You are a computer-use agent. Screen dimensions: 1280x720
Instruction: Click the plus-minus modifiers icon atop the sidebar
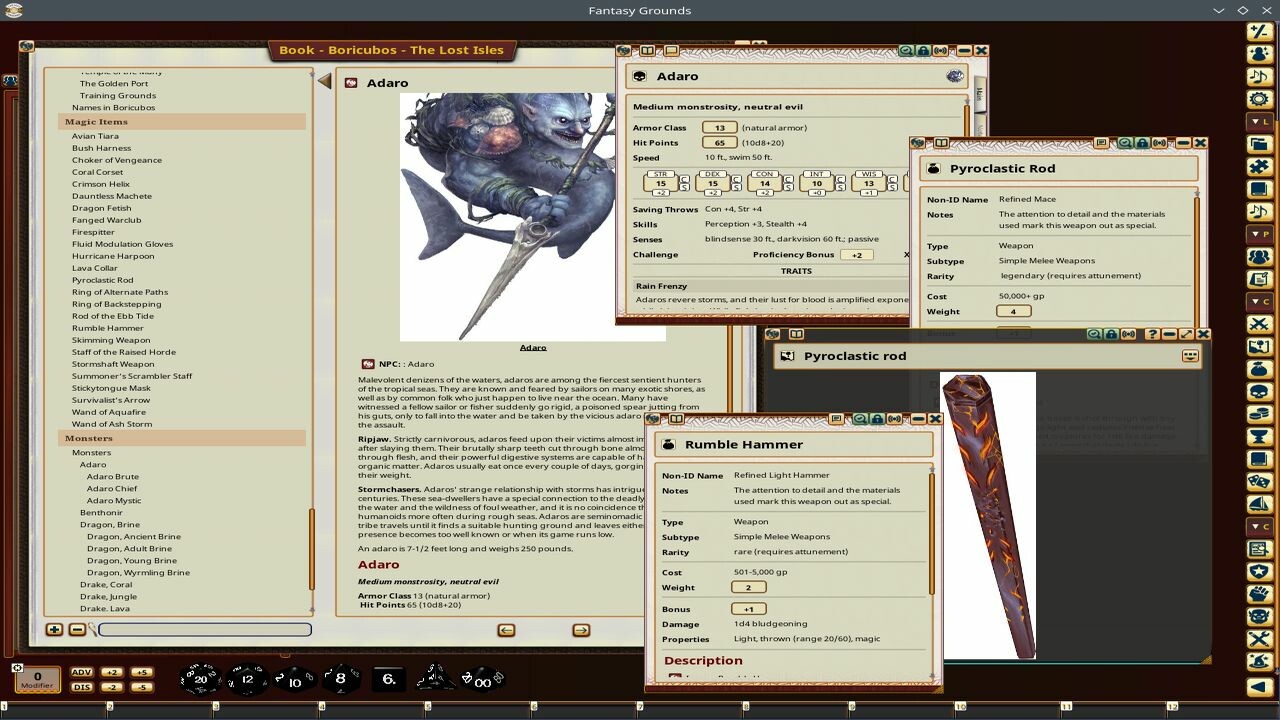[1259, 32]
